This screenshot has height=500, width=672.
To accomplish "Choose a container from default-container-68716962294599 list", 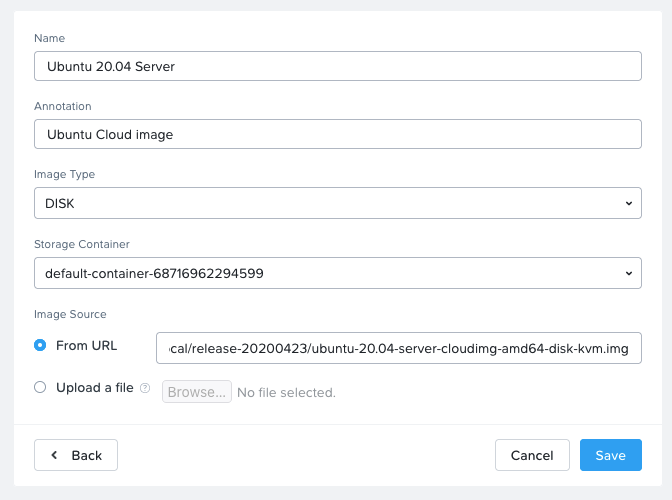I will [x=338, y=273].
